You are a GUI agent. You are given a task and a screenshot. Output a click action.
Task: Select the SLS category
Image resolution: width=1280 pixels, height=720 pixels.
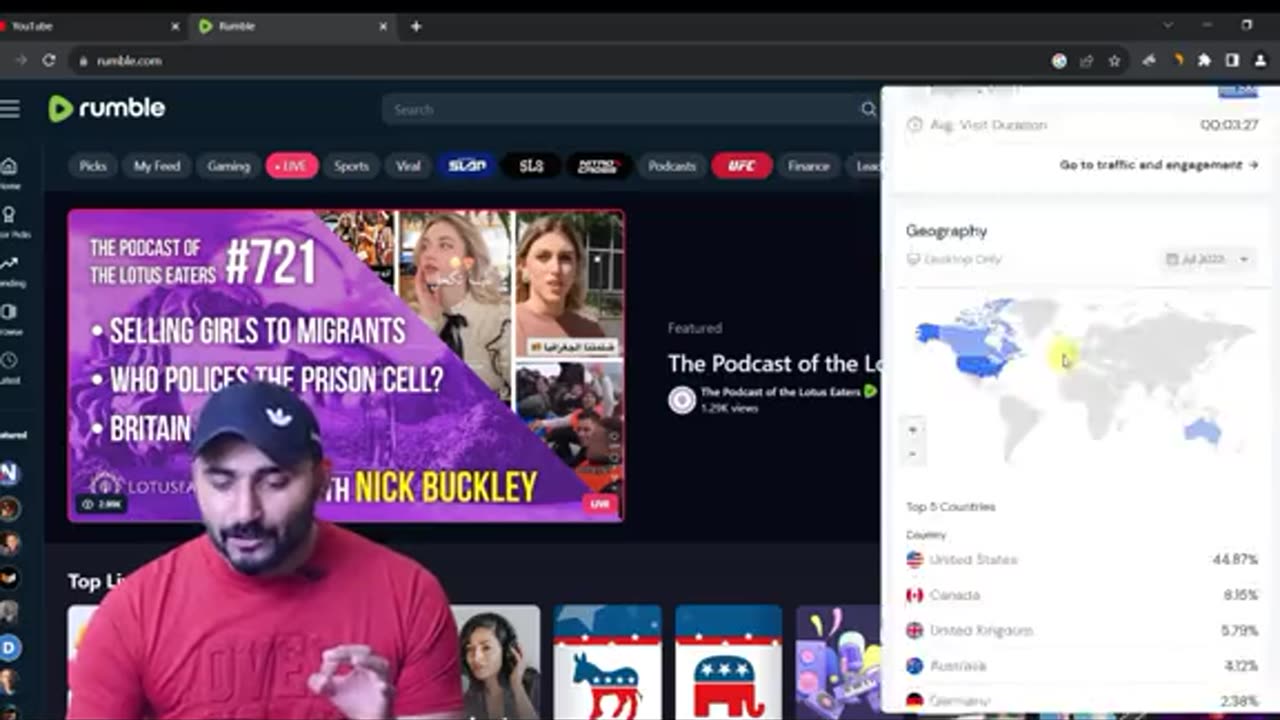[x=531, y=166]
